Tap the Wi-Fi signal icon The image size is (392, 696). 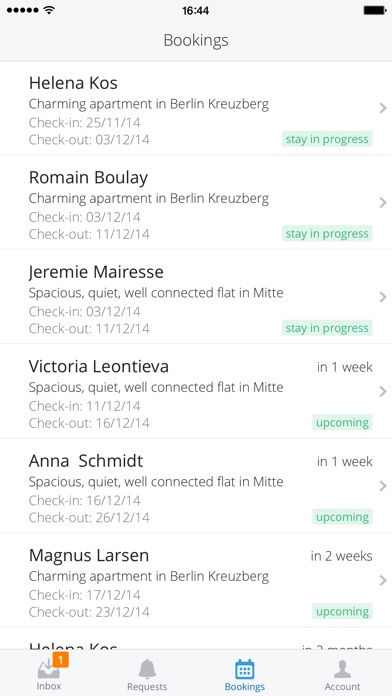(x=49, y=10)
